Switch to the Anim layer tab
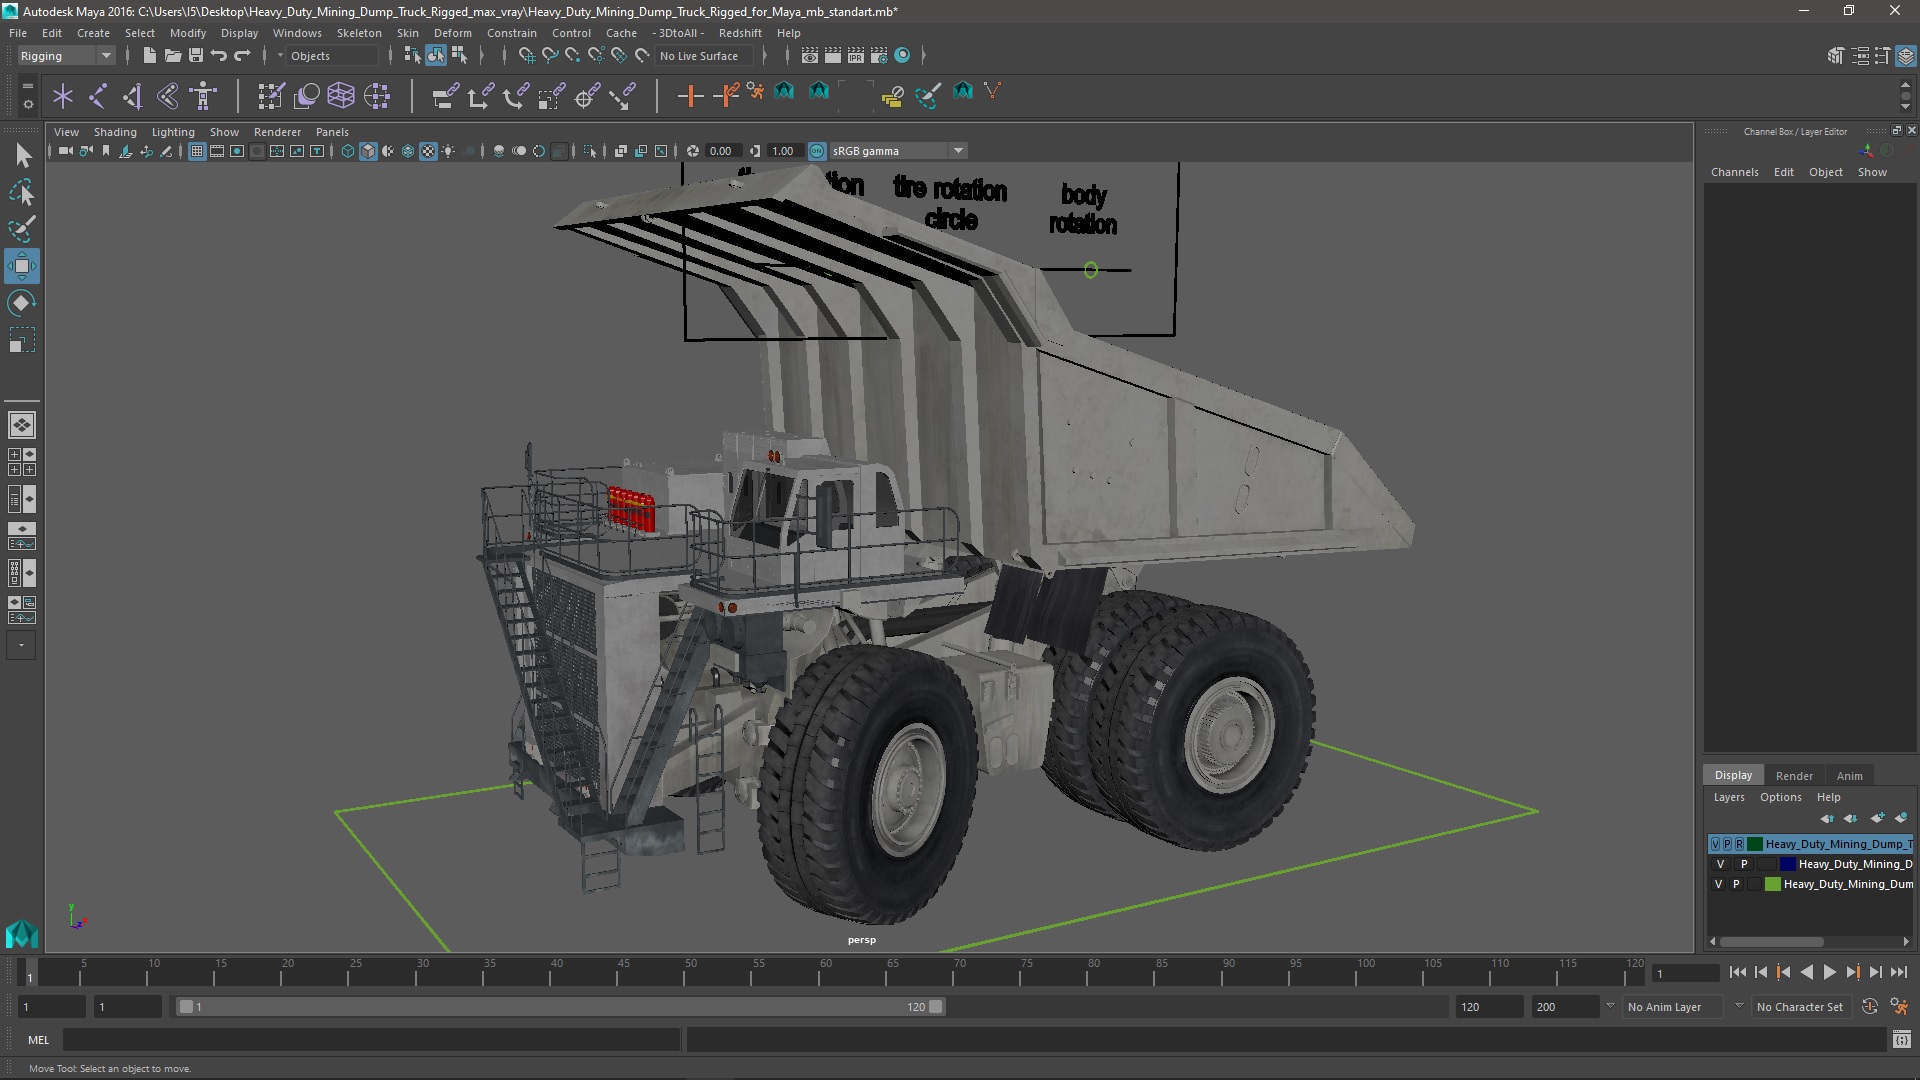 click(x=1849, y=776)
